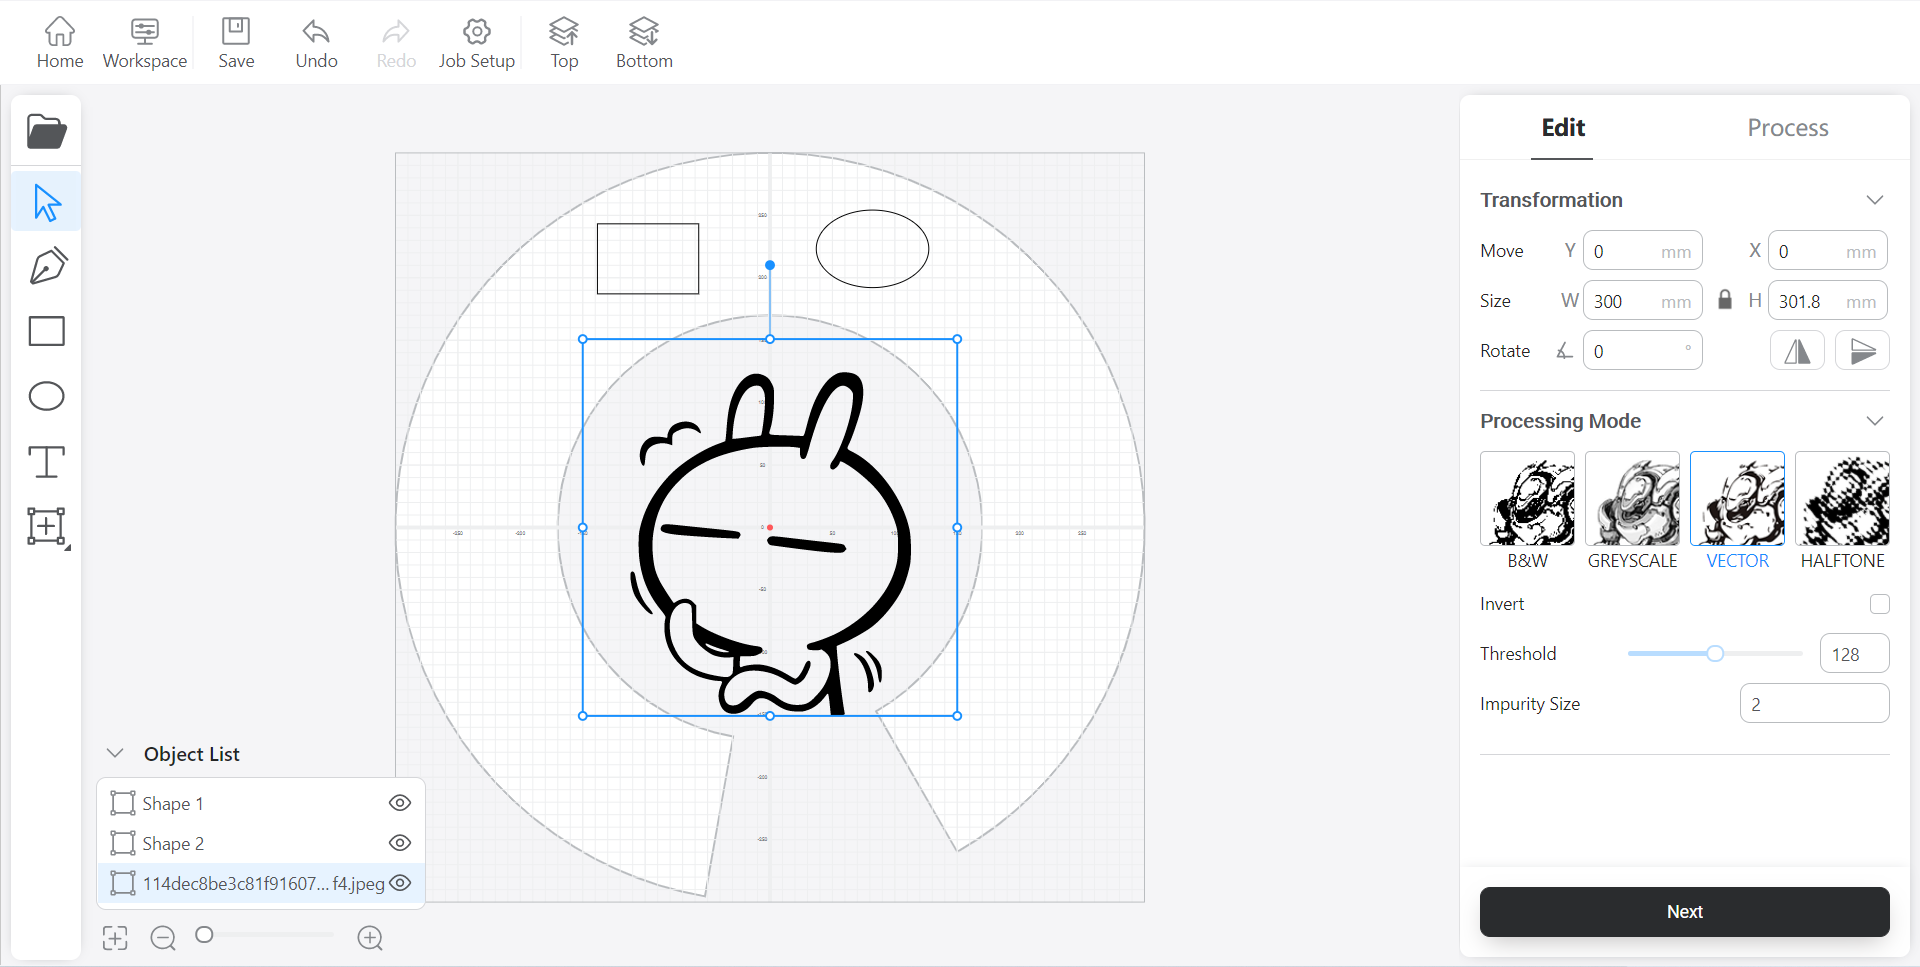Hide the jpeg image layer
Viewport: 1920px width, 967px height.
(x=400, y=883)
